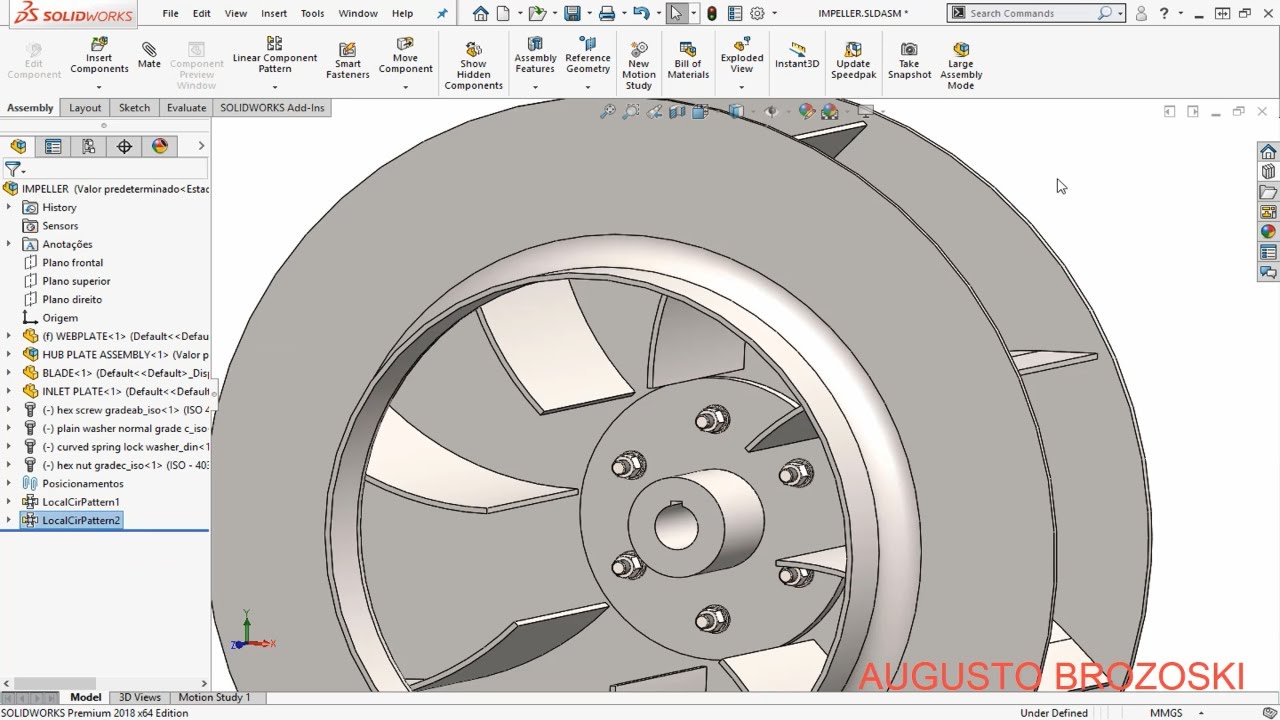1280x720 pixels.
Task: Click Show Hidden Components
Action: pos(474,66)
